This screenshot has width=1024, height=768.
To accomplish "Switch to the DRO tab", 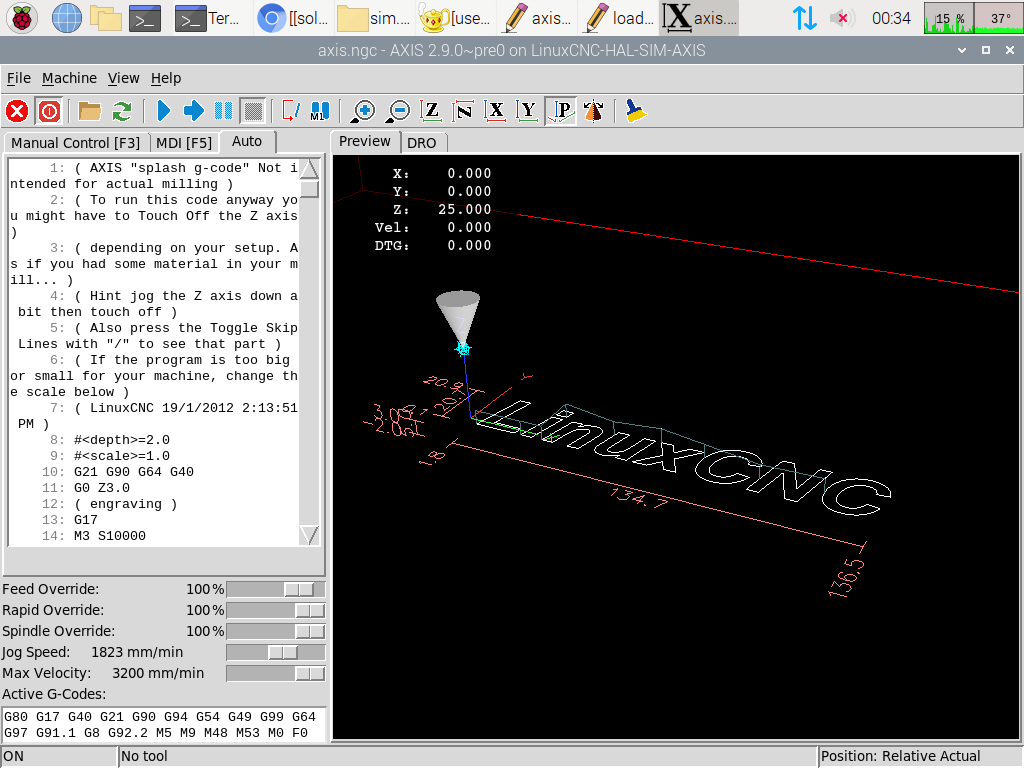I will (x=422, y=143).
